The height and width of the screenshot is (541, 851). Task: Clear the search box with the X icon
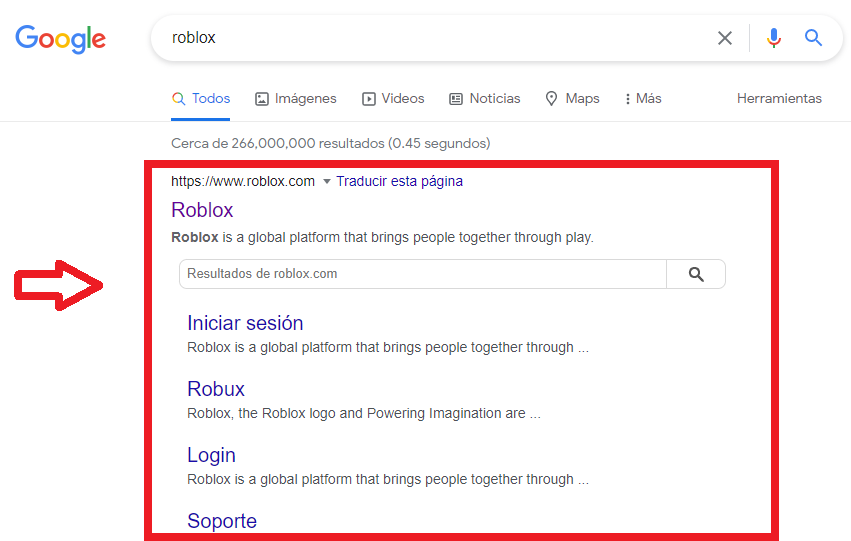[725, 38]
